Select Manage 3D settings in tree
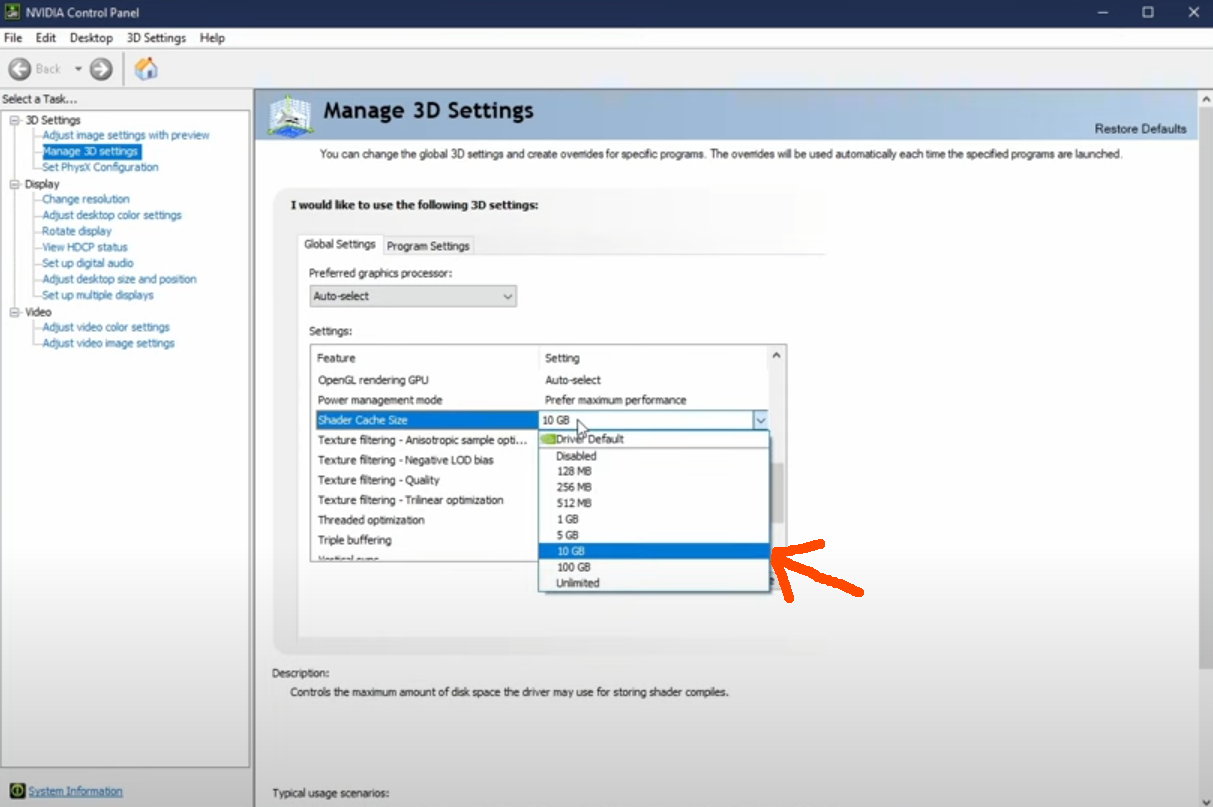Image resolution: width=1213 pixels, height=807 pixels. 90,151
